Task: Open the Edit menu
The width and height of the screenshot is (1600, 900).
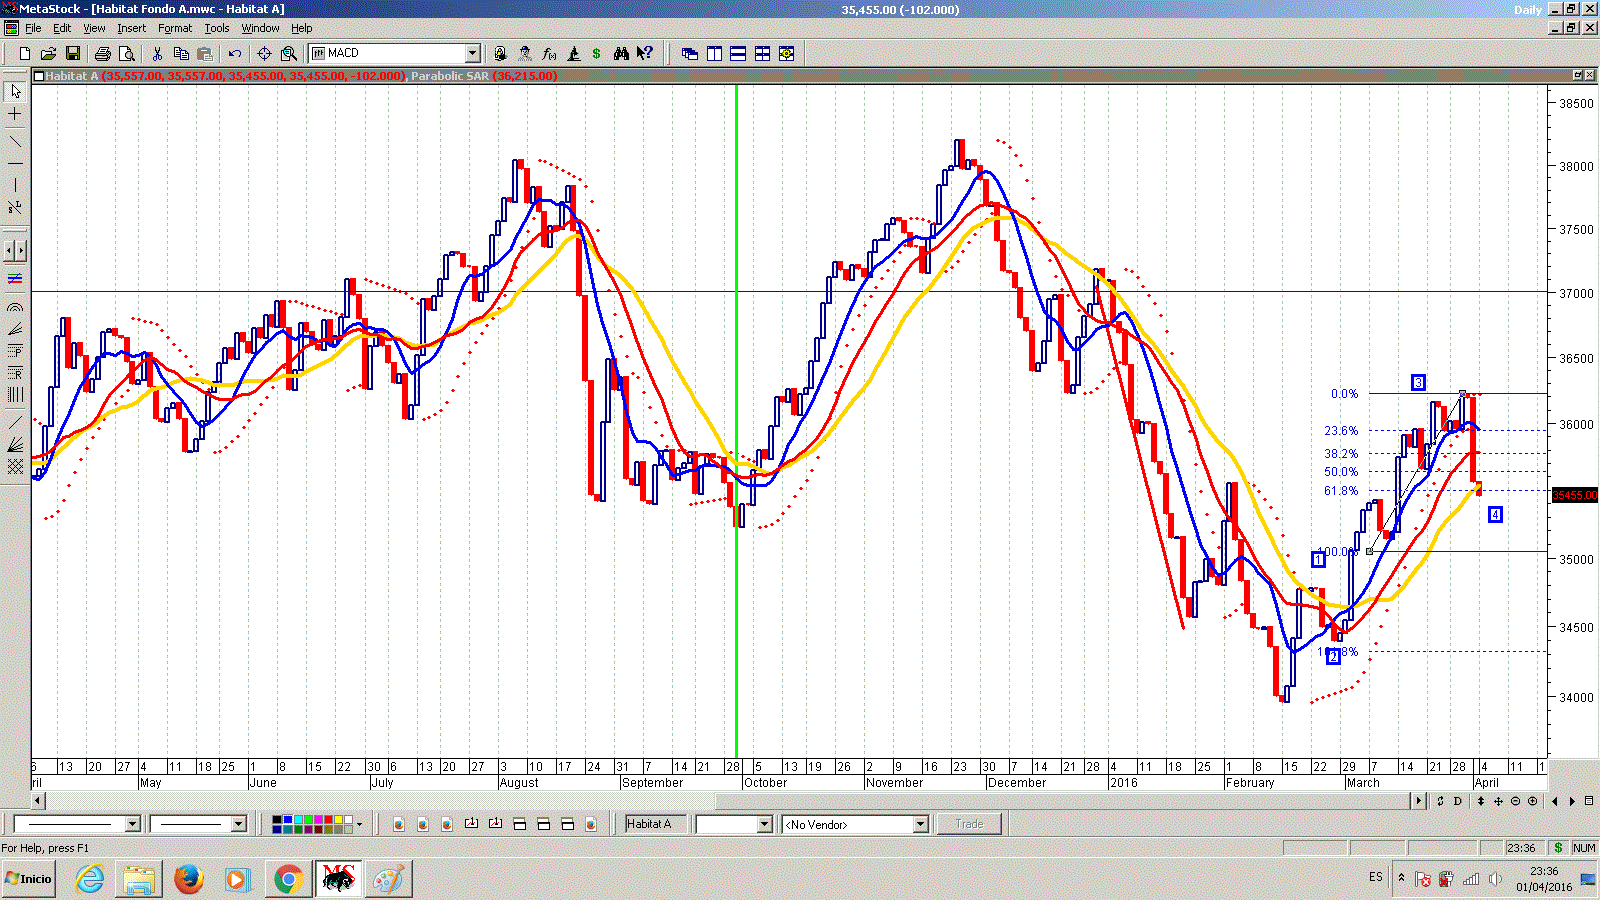Action: 62,28
